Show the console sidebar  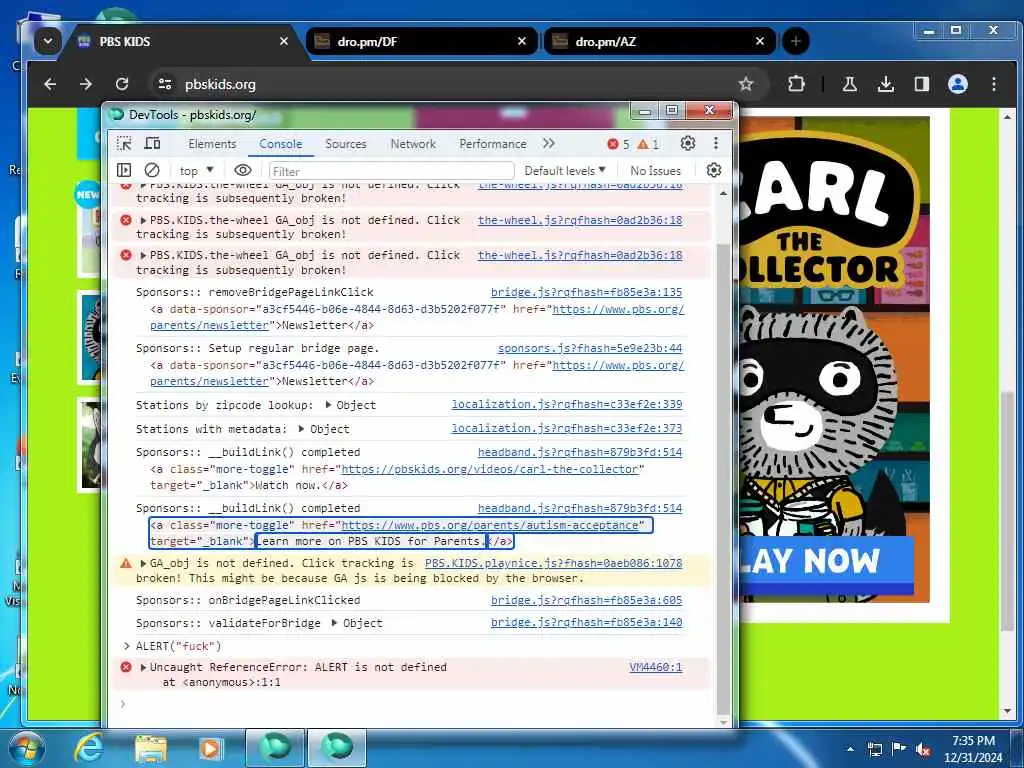point(123,170)
